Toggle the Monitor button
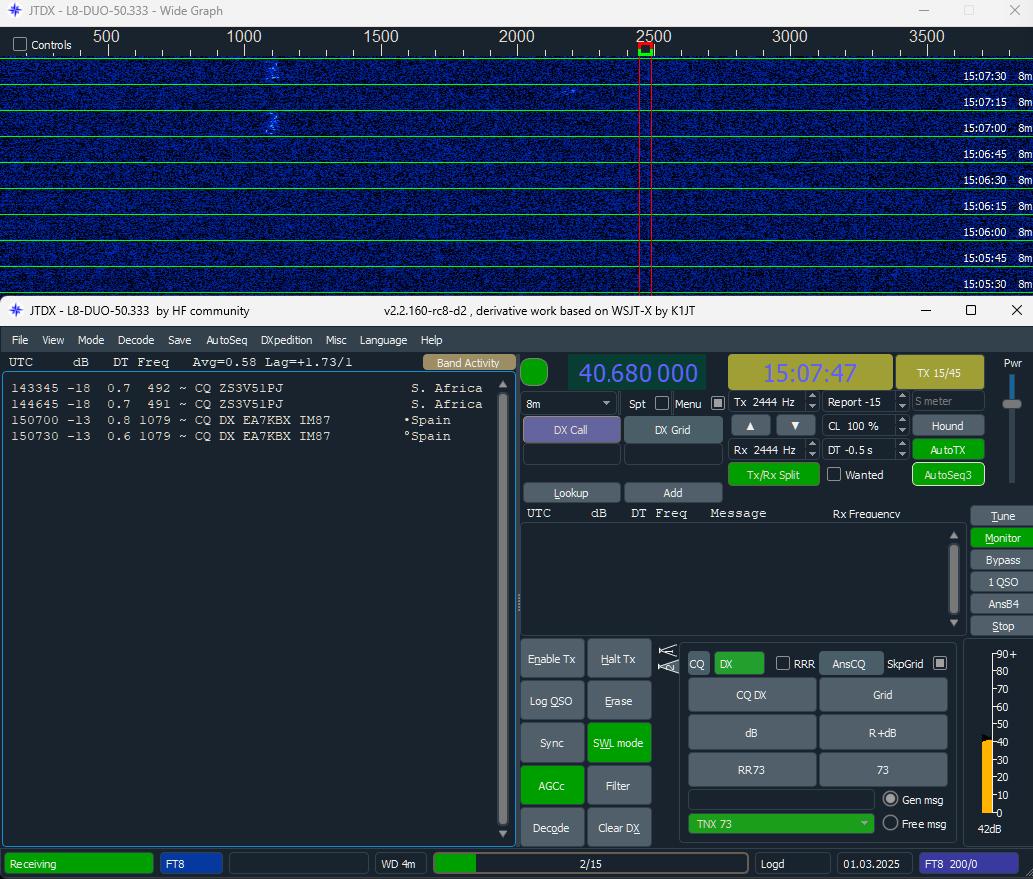The width and height of the screenshot is (1033, 879). point(1003,538)
